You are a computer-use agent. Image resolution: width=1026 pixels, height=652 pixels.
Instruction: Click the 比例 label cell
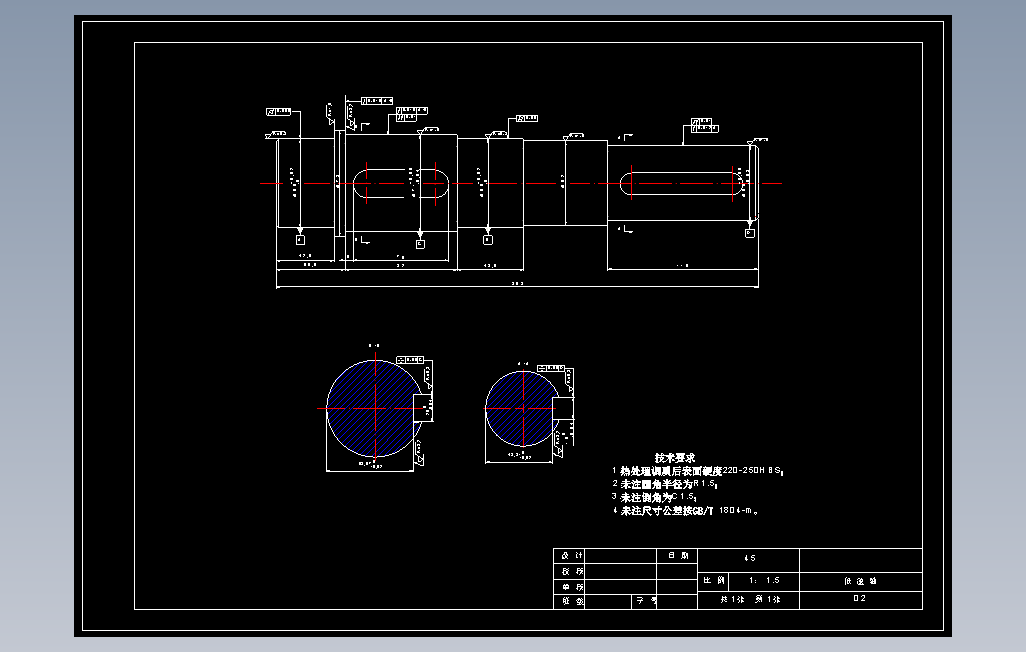(x=714, y=581)
